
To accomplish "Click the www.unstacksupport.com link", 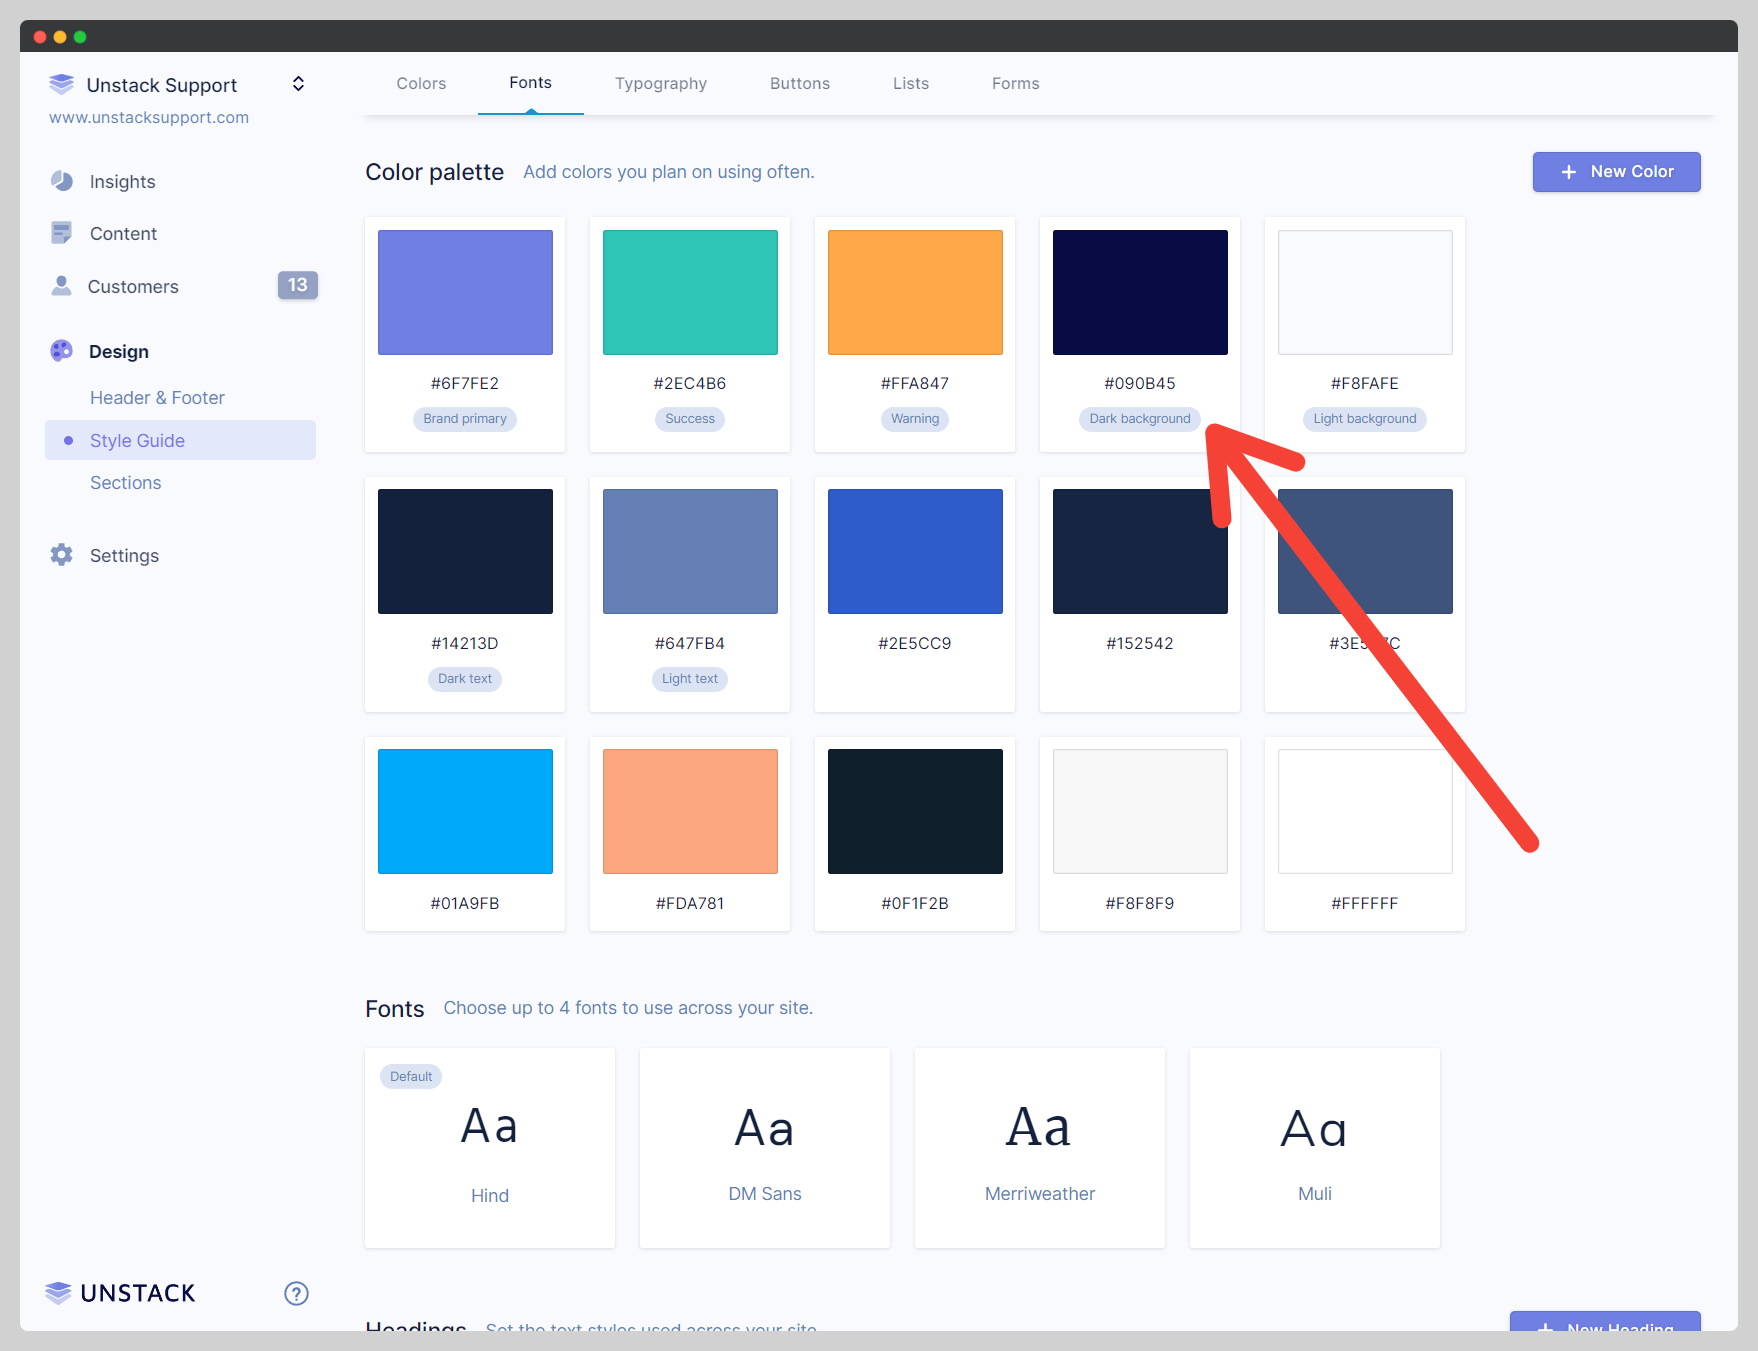I will click(148, 117).
